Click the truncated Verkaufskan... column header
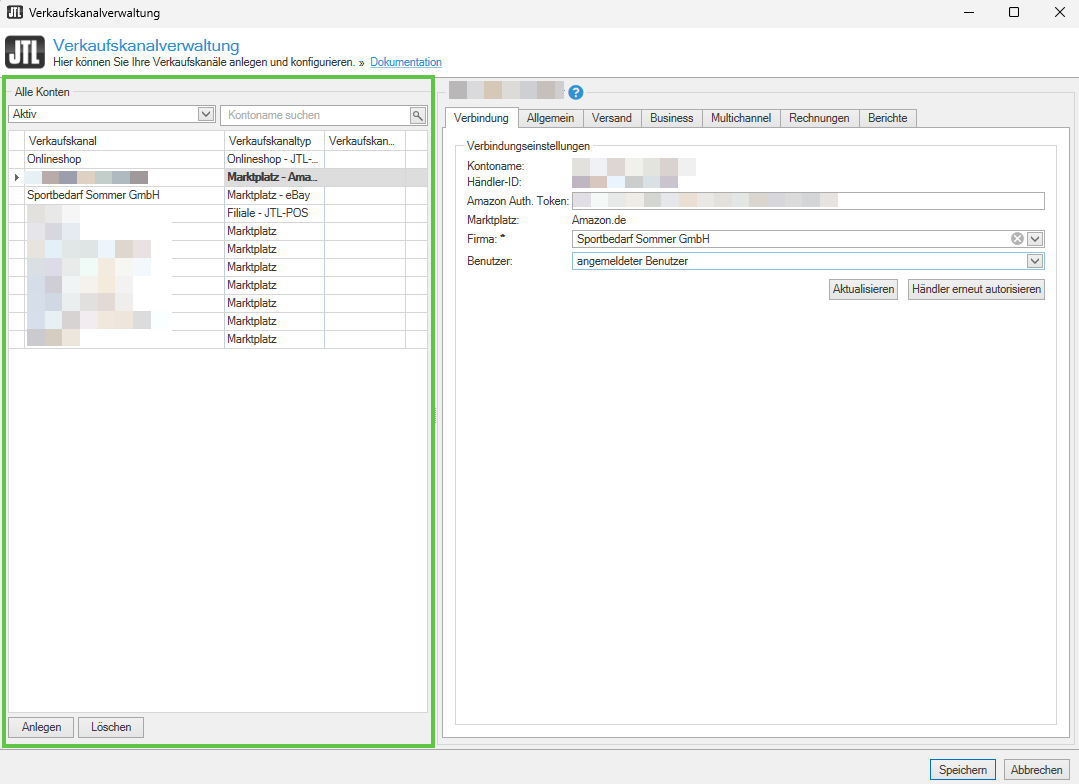 365,140
